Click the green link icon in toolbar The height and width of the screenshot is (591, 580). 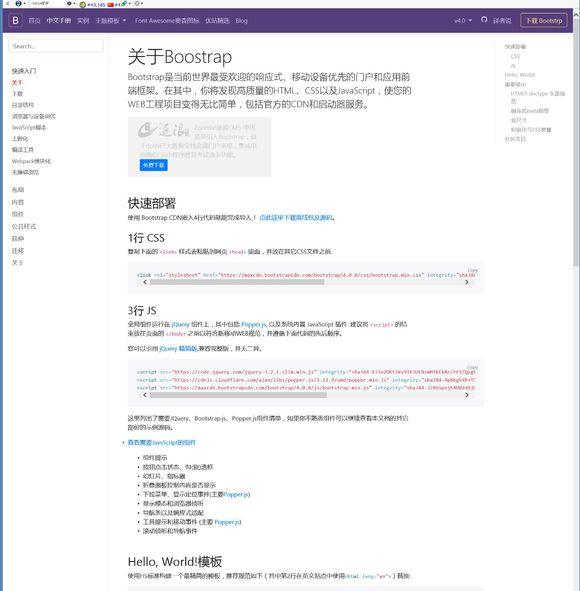124,4
